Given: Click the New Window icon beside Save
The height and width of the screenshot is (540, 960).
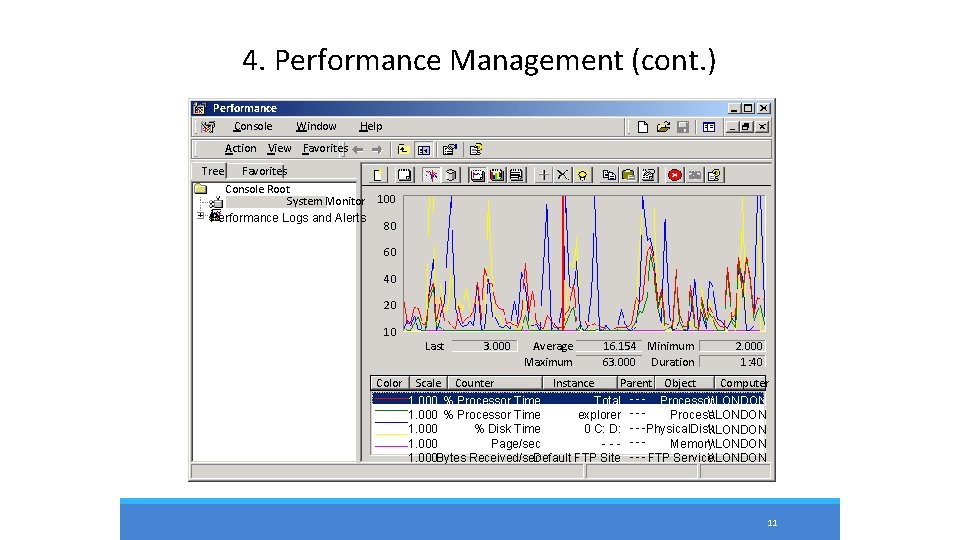Looking at the screenshot, I should [709, 127].
